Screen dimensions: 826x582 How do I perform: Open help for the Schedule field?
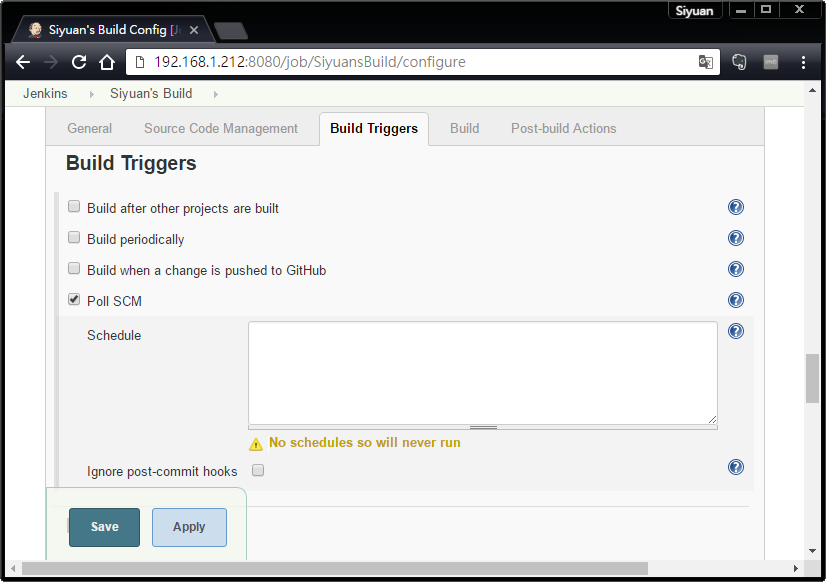(x=736, y=330)
